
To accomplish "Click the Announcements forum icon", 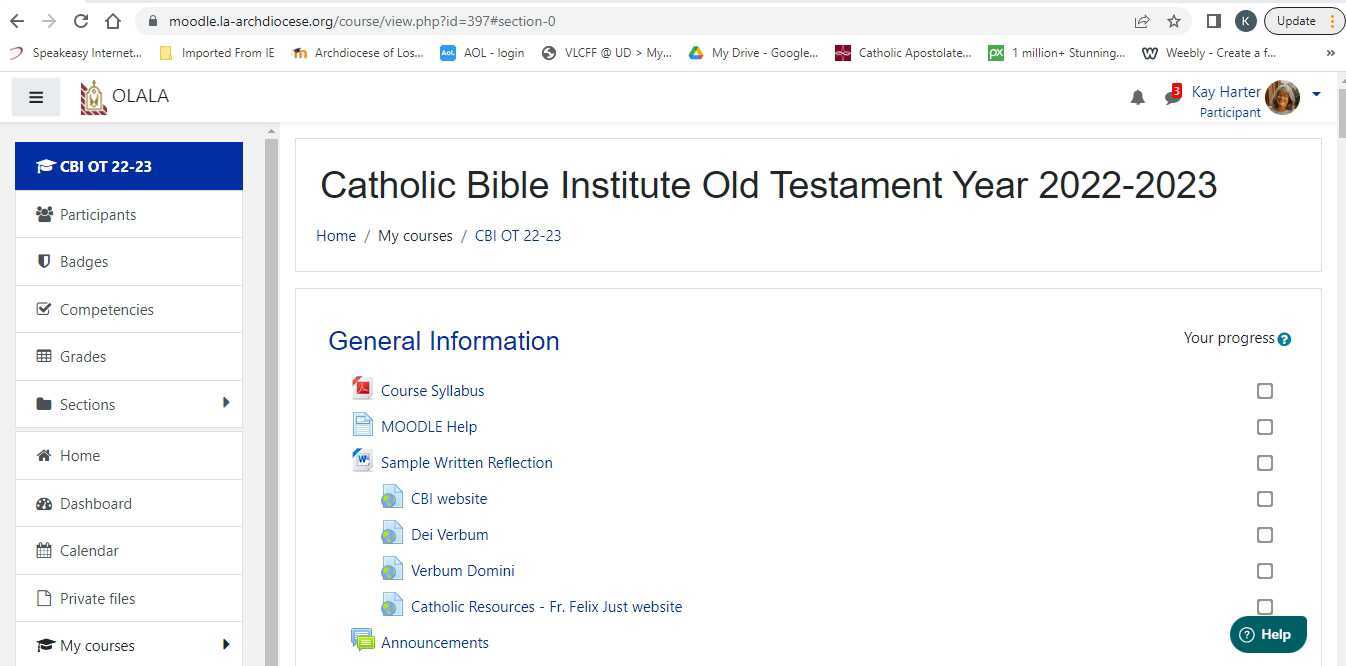I will (x=362, y=641).
